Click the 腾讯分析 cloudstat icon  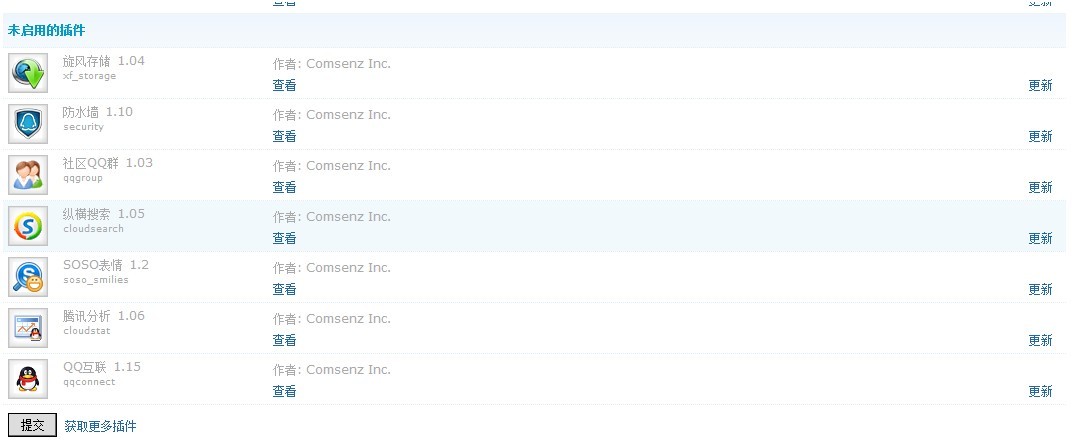point(28,328)
